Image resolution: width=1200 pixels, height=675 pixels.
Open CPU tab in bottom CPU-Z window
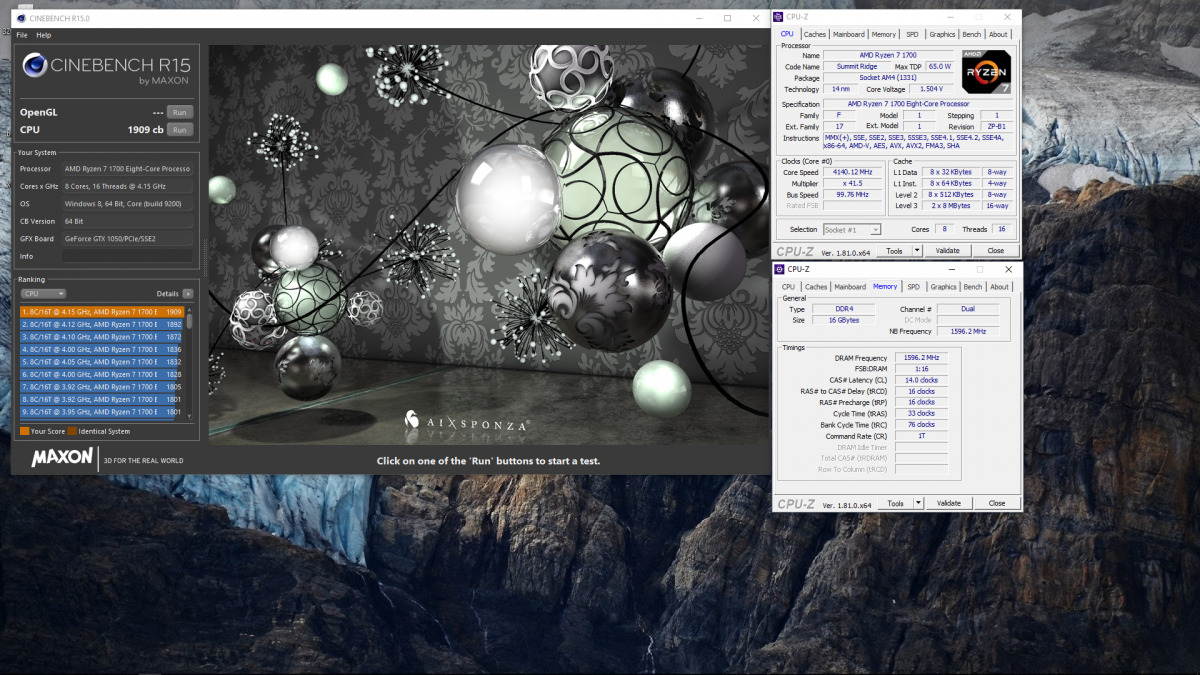(788, 287)
